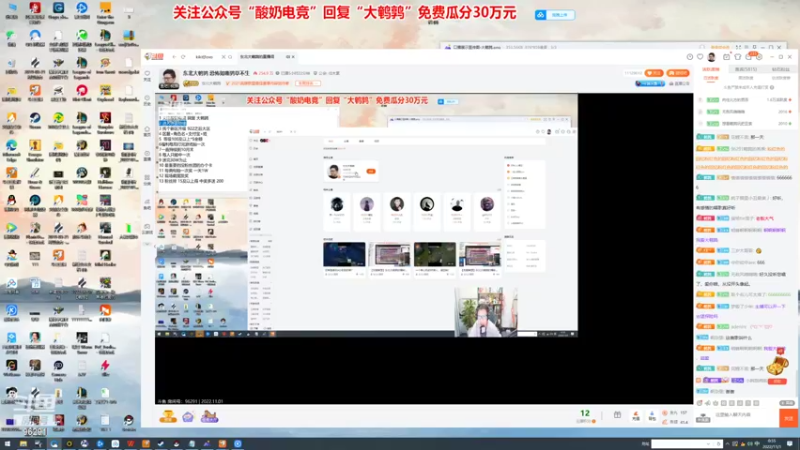Switch to the 钻粉粉丝 tab
Screen dimensions: 800x450
pos(780,69)
